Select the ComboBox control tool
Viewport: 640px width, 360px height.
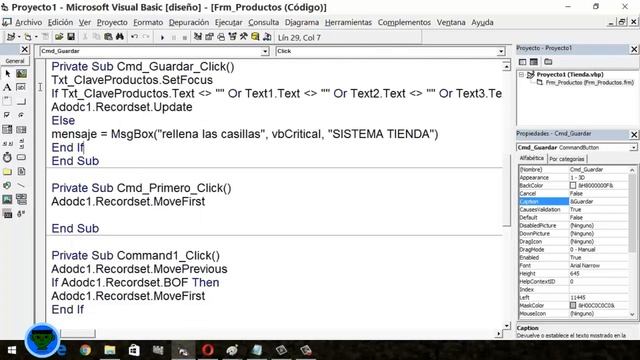pyautogui.click(x=7, y=129)
